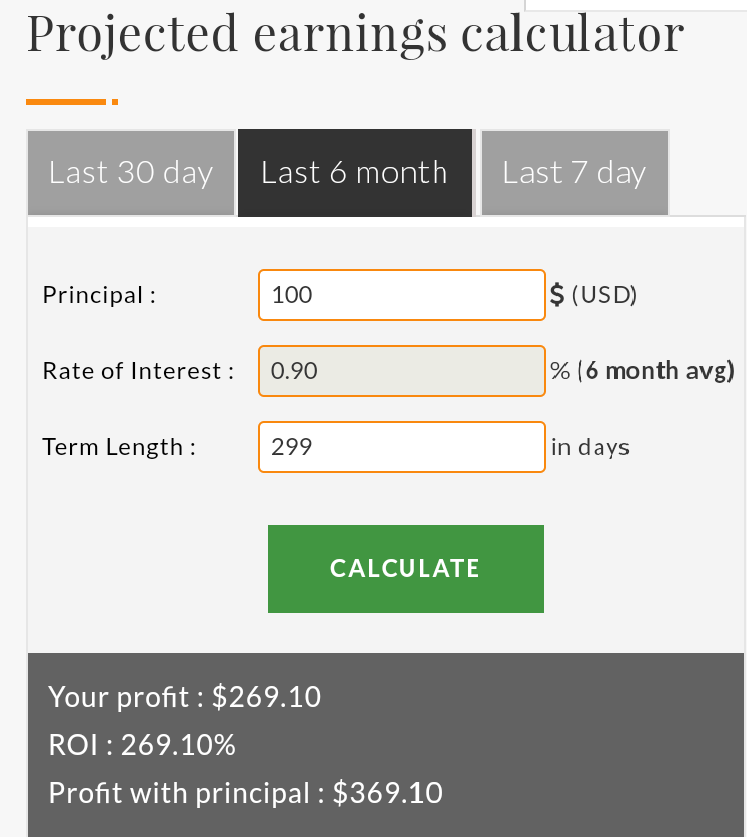
Task: Click the bold 6 month avg text
Action: pos(659,371)
